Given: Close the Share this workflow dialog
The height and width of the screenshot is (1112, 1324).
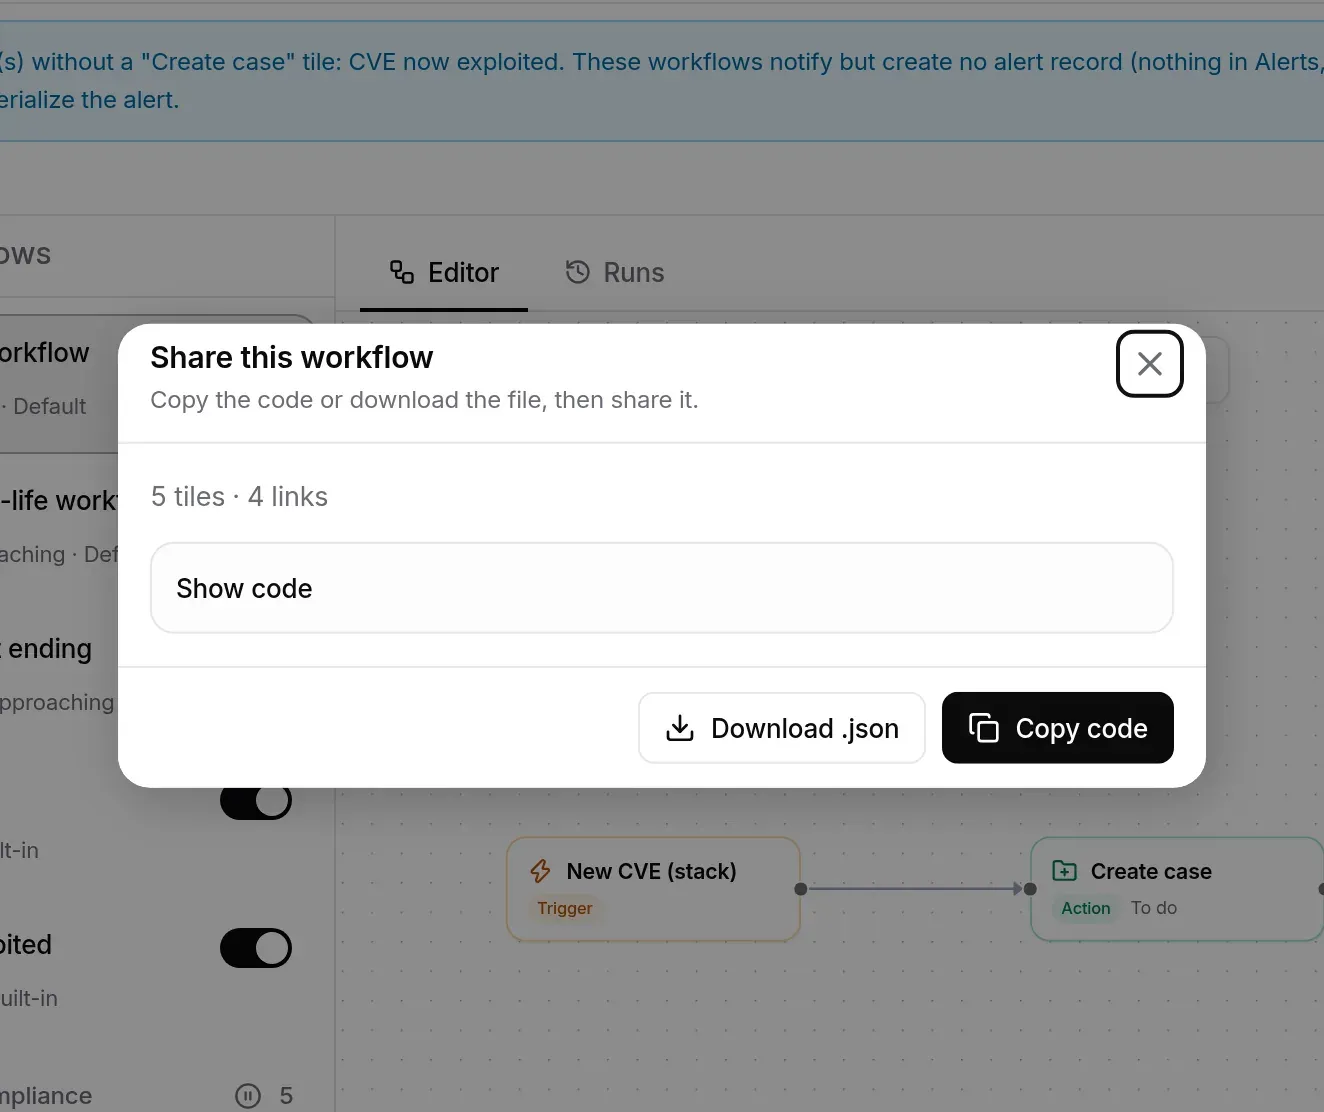Looking at the screenshot, I should (x=1149, y=363).
